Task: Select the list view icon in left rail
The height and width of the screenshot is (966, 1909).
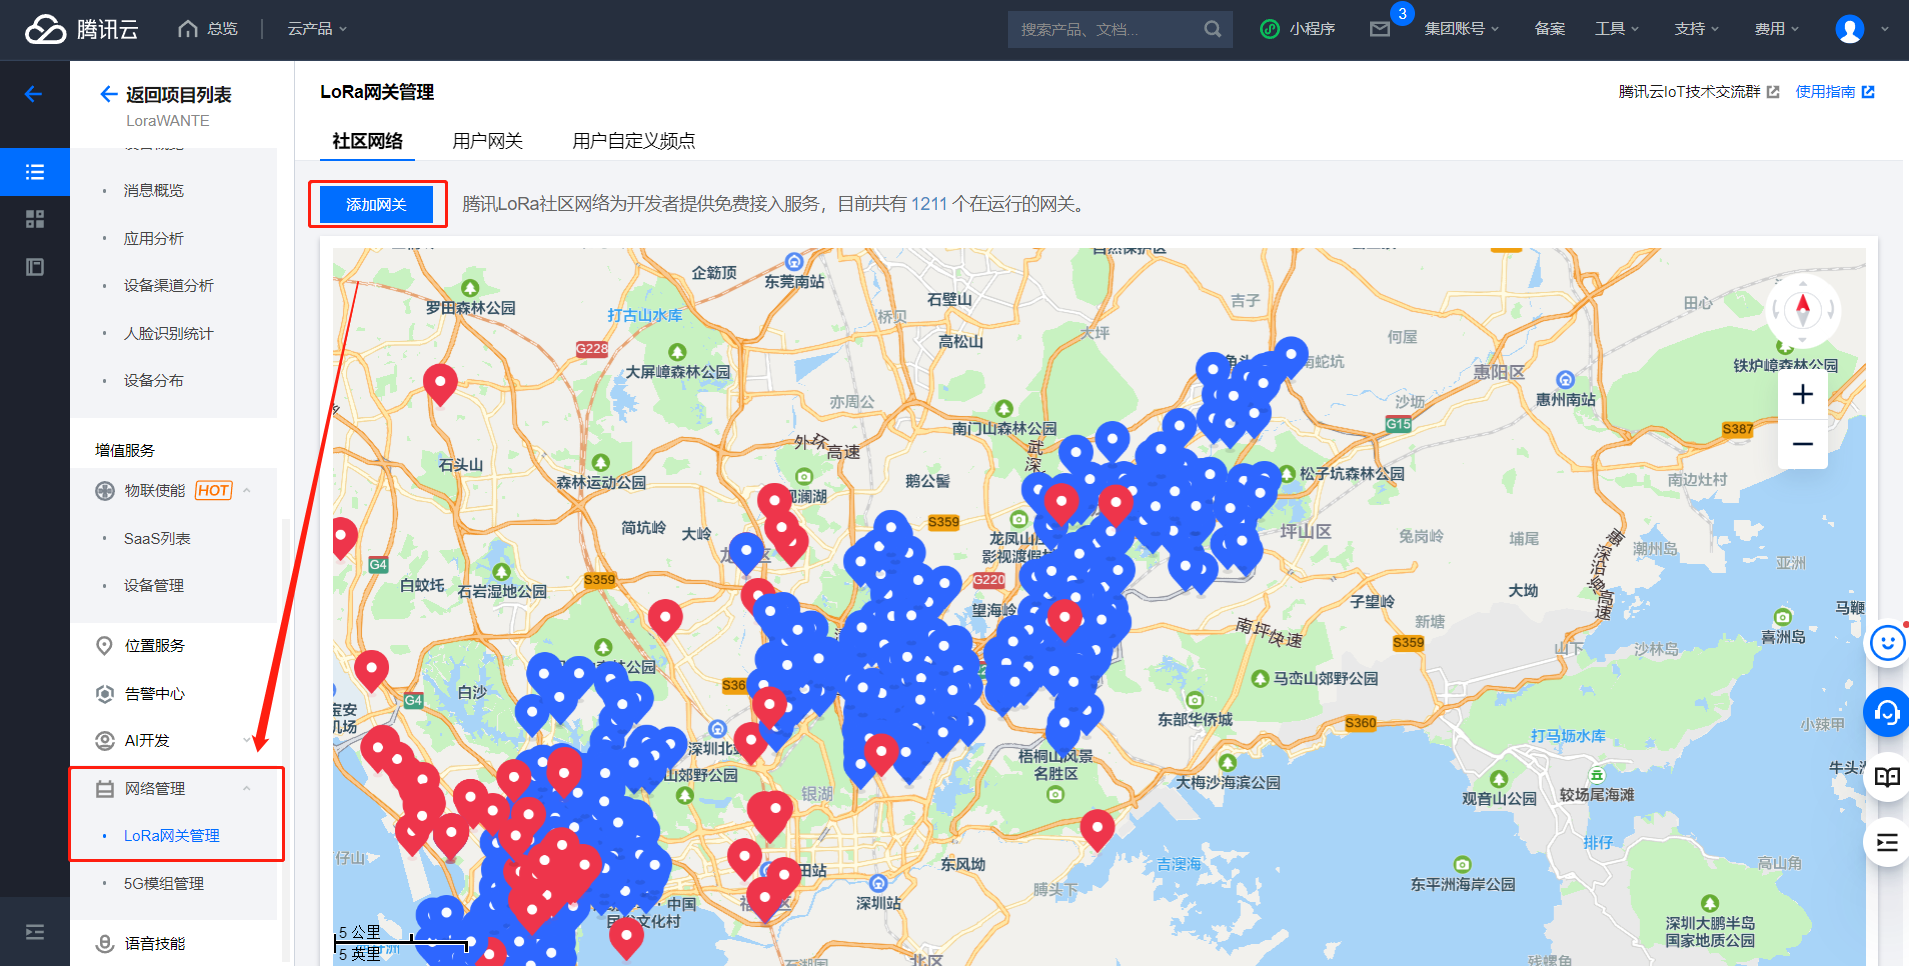Action: pos(35,172)
